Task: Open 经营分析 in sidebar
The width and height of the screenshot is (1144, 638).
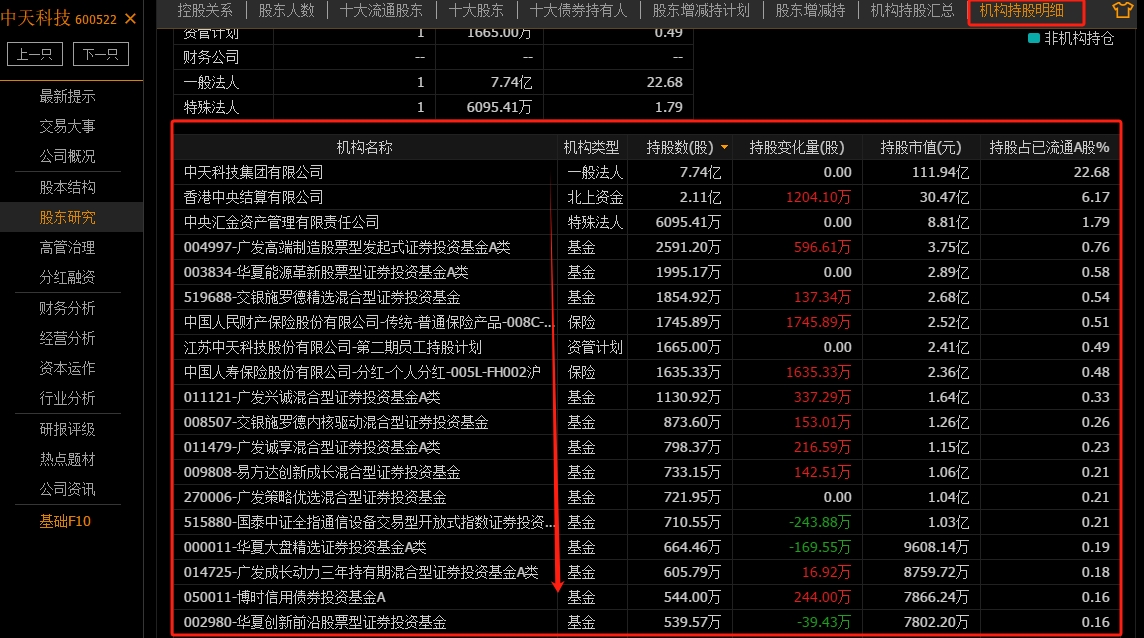Action: tap(67, 338)
